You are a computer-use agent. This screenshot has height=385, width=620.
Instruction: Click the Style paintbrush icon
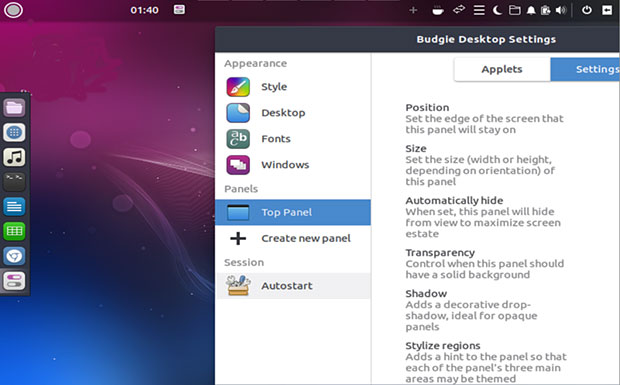(238, 87)
